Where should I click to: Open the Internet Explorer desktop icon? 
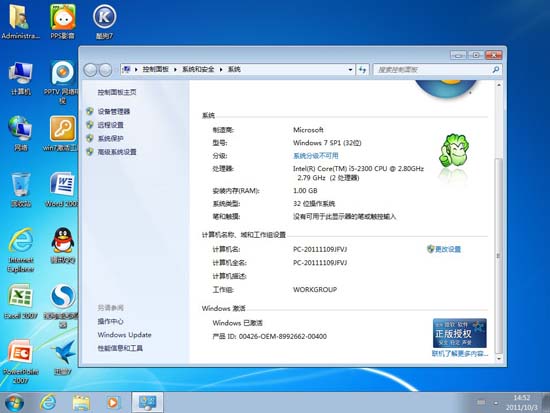(x=21, y=250)
